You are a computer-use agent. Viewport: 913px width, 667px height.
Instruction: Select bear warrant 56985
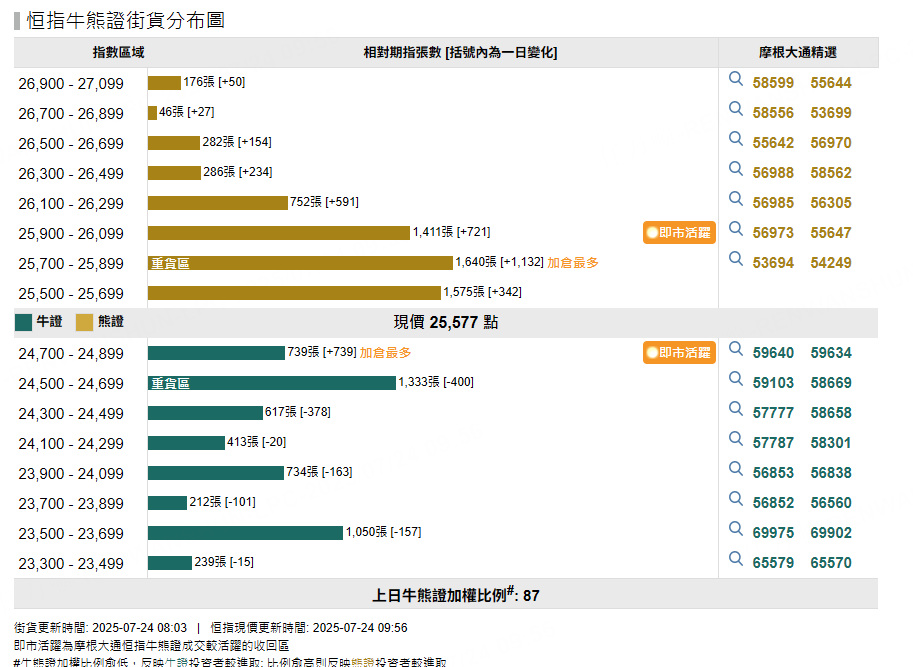click(x=773, y=203)
